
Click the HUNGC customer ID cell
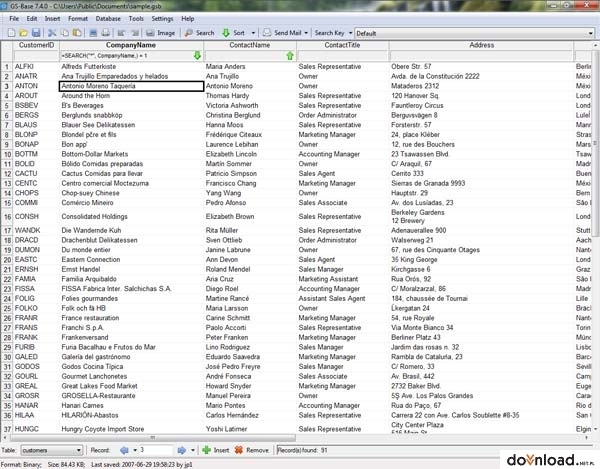coord(36,429)
